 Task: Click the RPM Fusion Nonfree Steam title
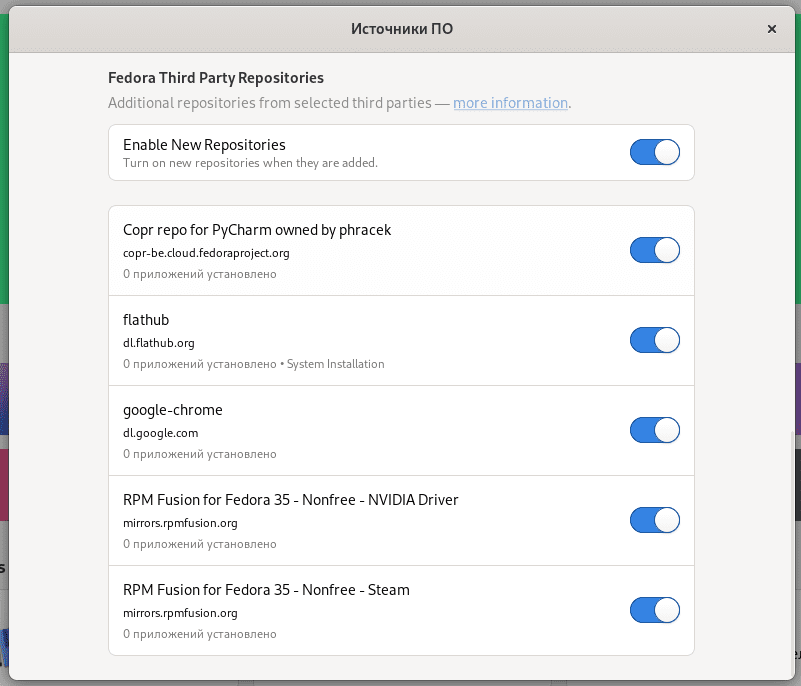pyautogui.click(x=266, y=590)
